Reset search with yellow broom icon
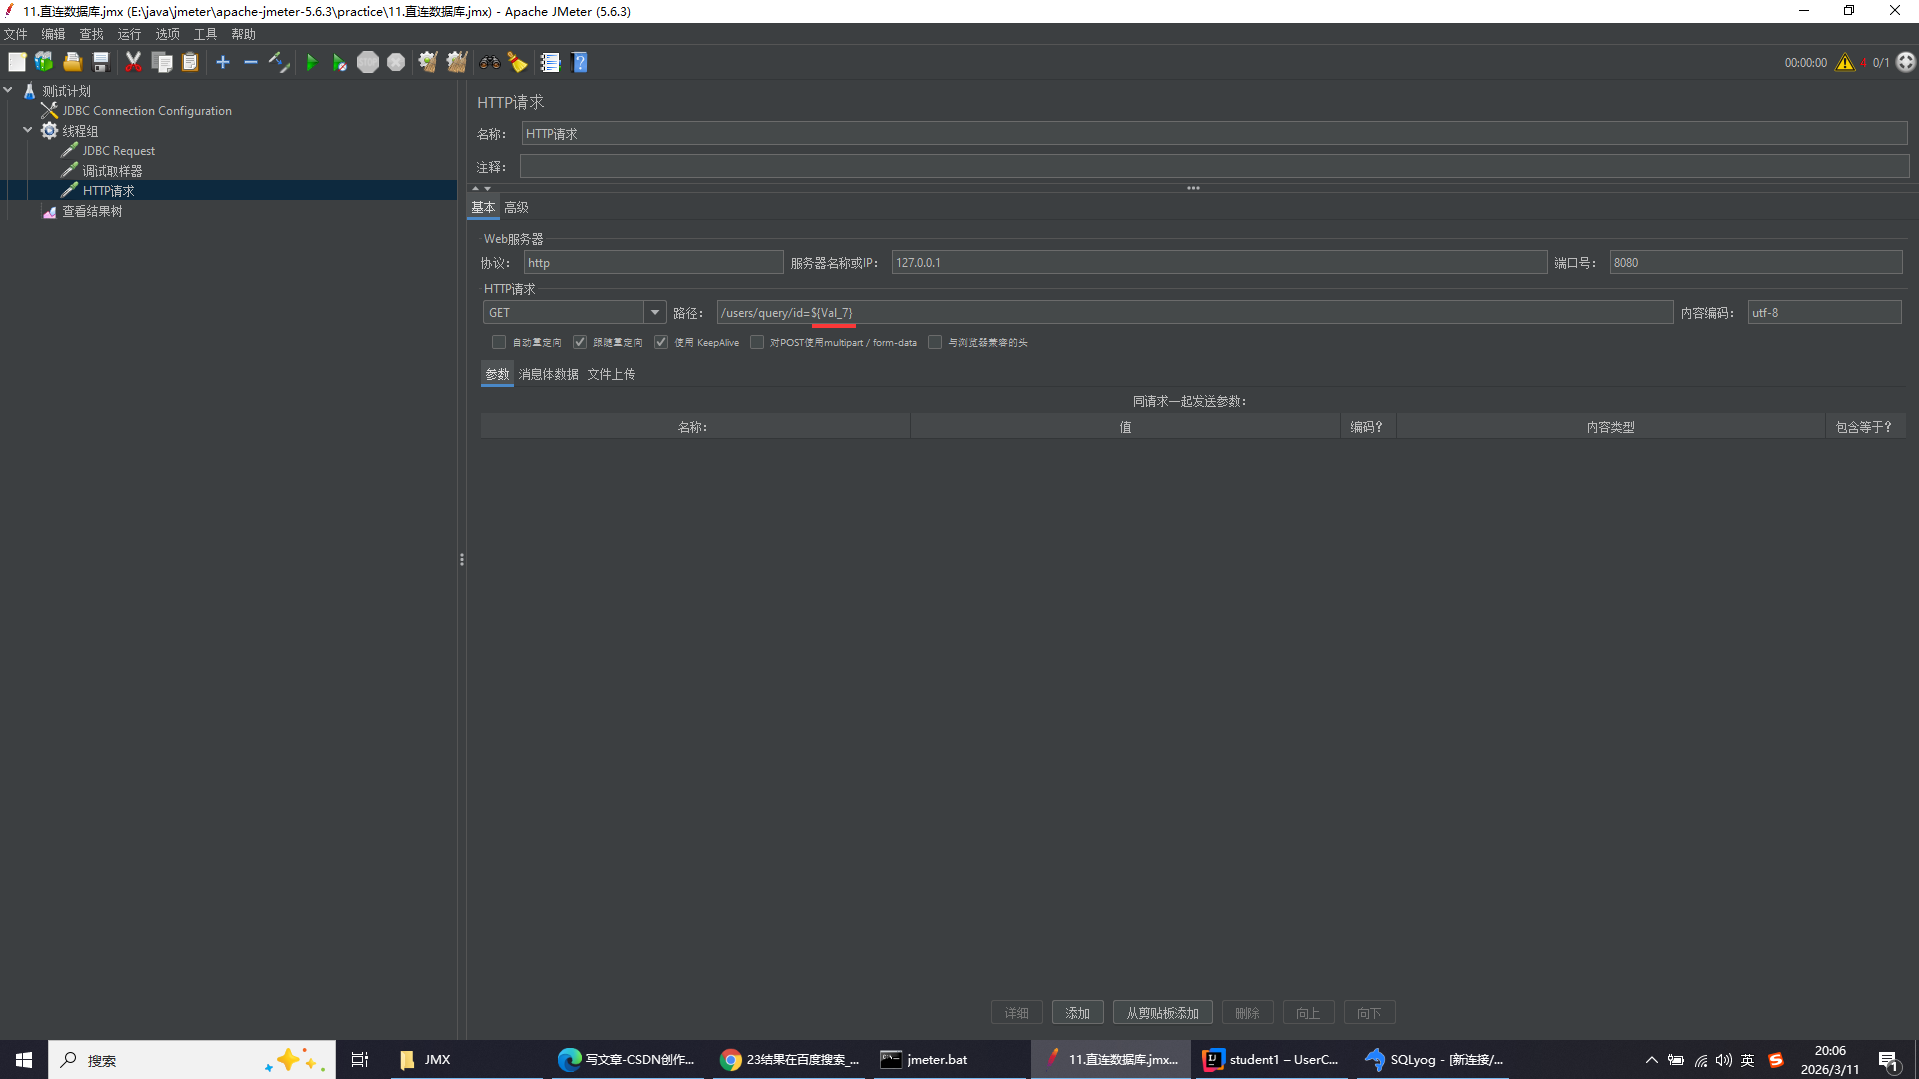This screenshot has height=1079, width=1919. (x=517, y=62)
